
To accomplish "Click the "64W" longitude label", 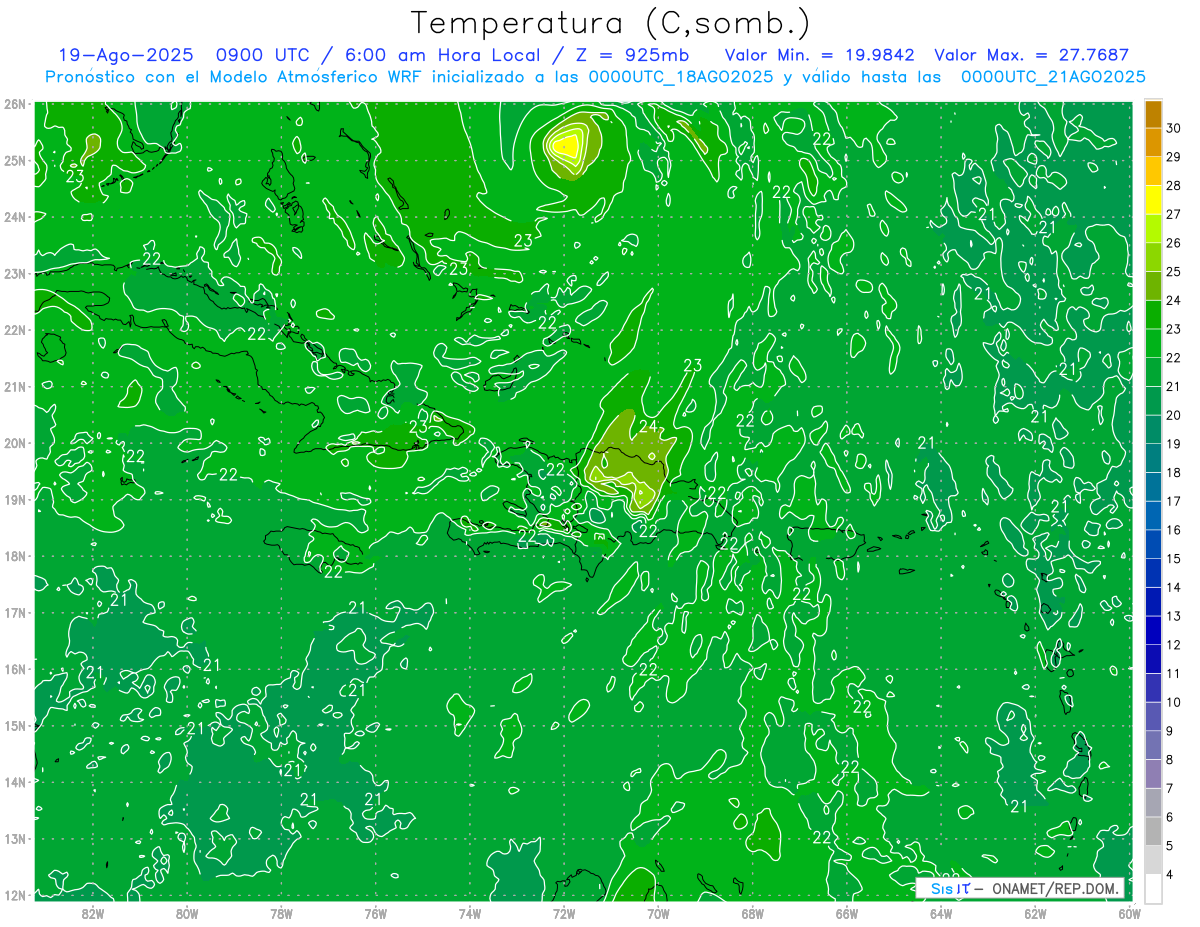I will [941, 913].
